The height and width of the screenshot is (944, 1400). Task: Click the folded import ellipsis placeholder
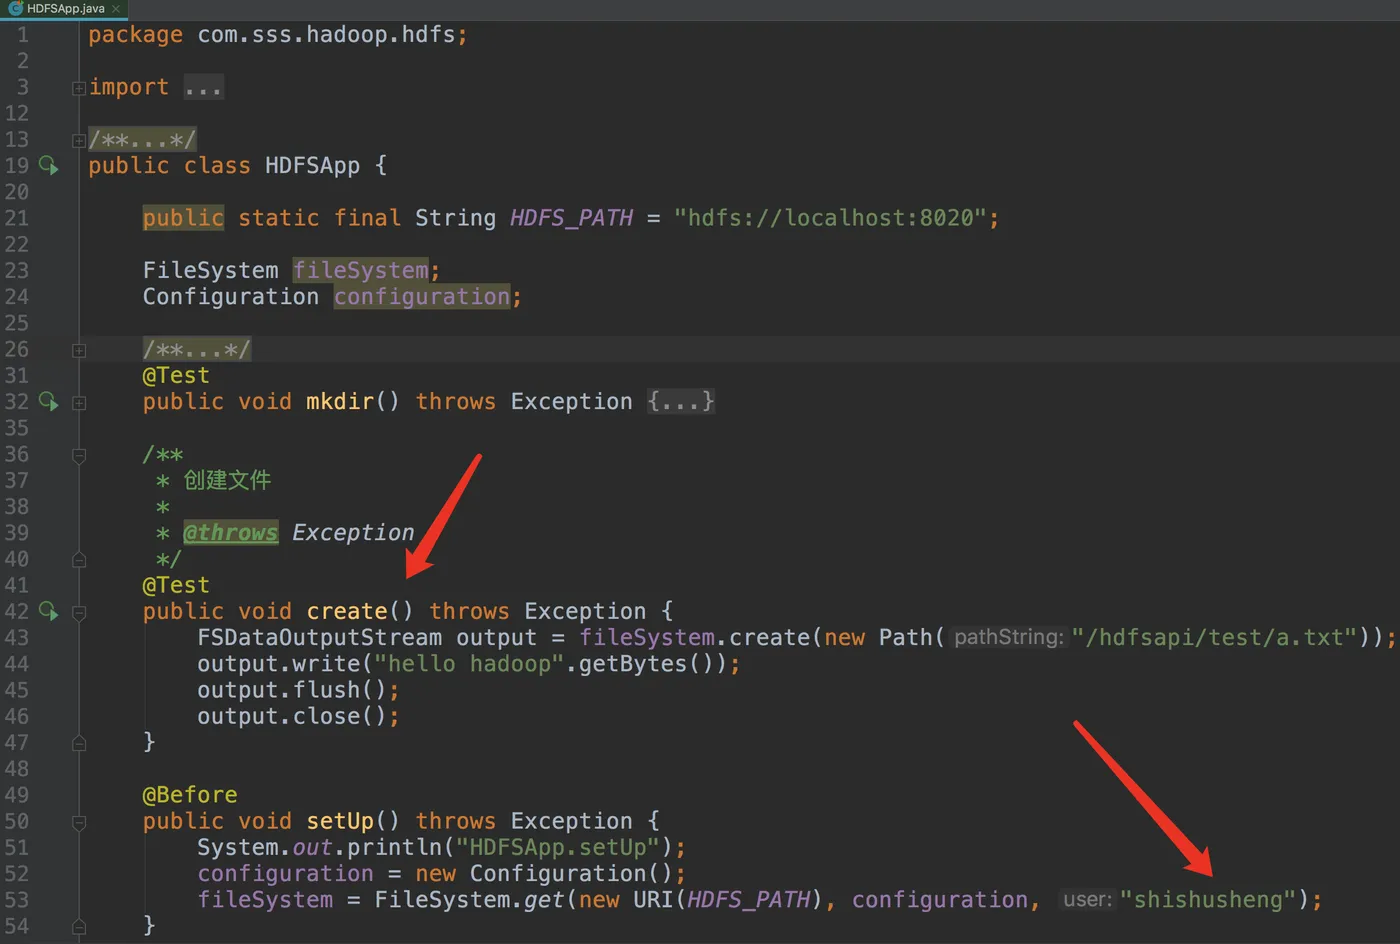pos(203,88)
